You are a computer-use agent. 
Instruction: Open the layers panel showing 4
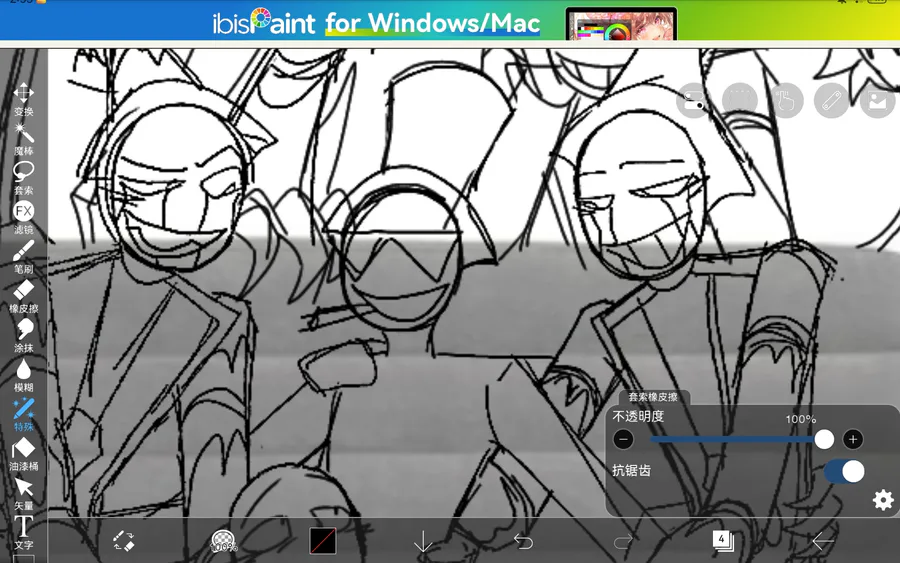pos(723,541)
